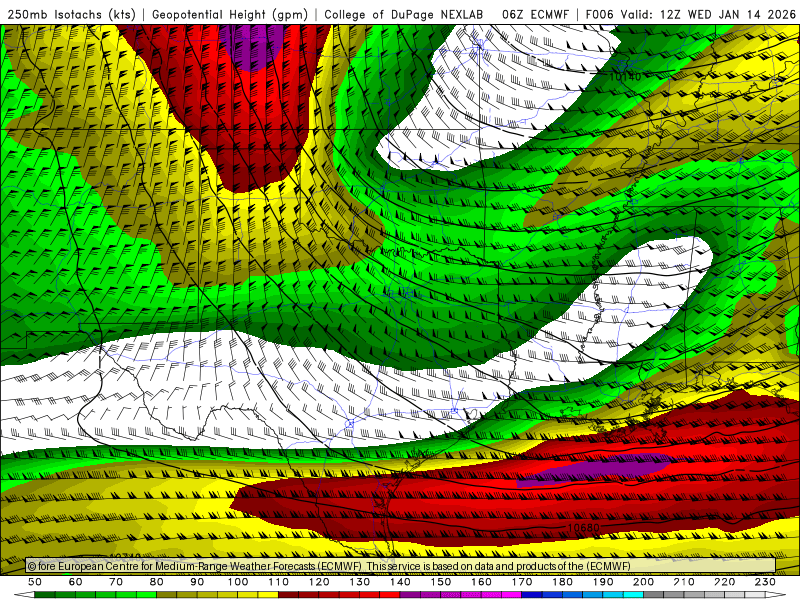800x600 pixels.
Task: Click the "130" value on the color scale
Action: [360, 582]
